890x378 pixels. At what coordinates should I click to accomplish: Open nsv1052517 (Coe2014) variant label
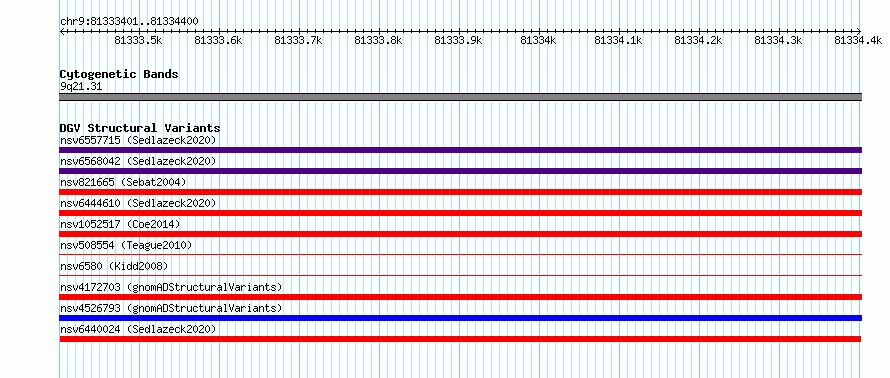pos(120,224)
